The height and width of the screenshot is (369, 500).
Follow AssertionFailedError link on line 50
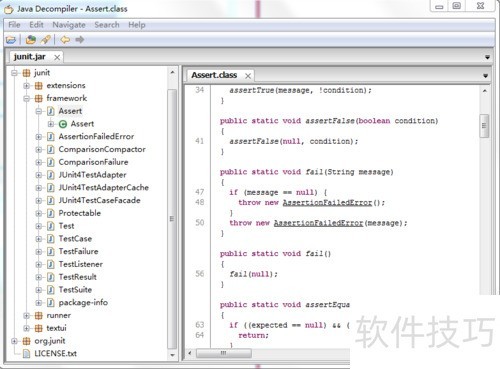[318, 223]
